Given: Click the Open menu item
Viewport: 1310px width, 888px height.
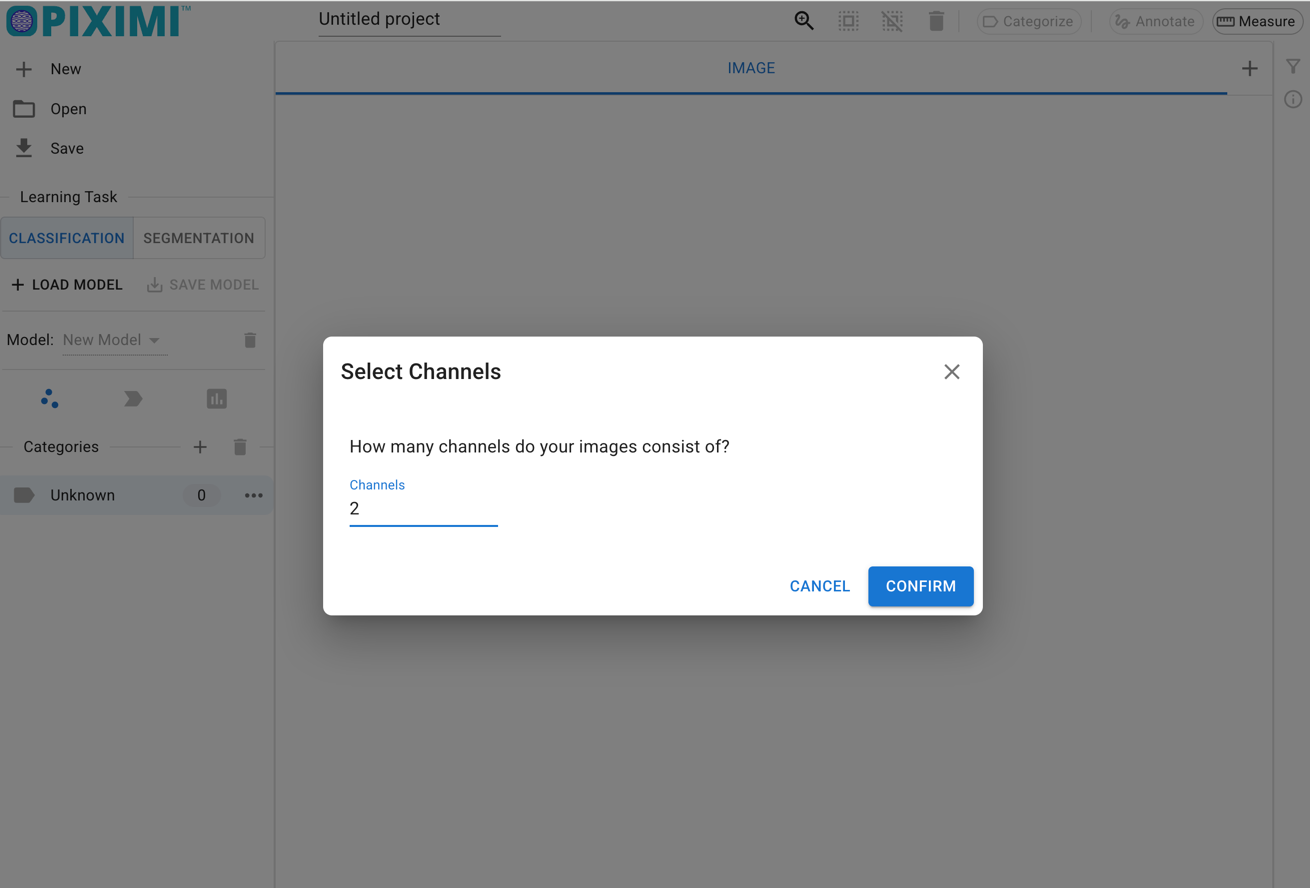Looking at the screenshot, I should [137, 109].
